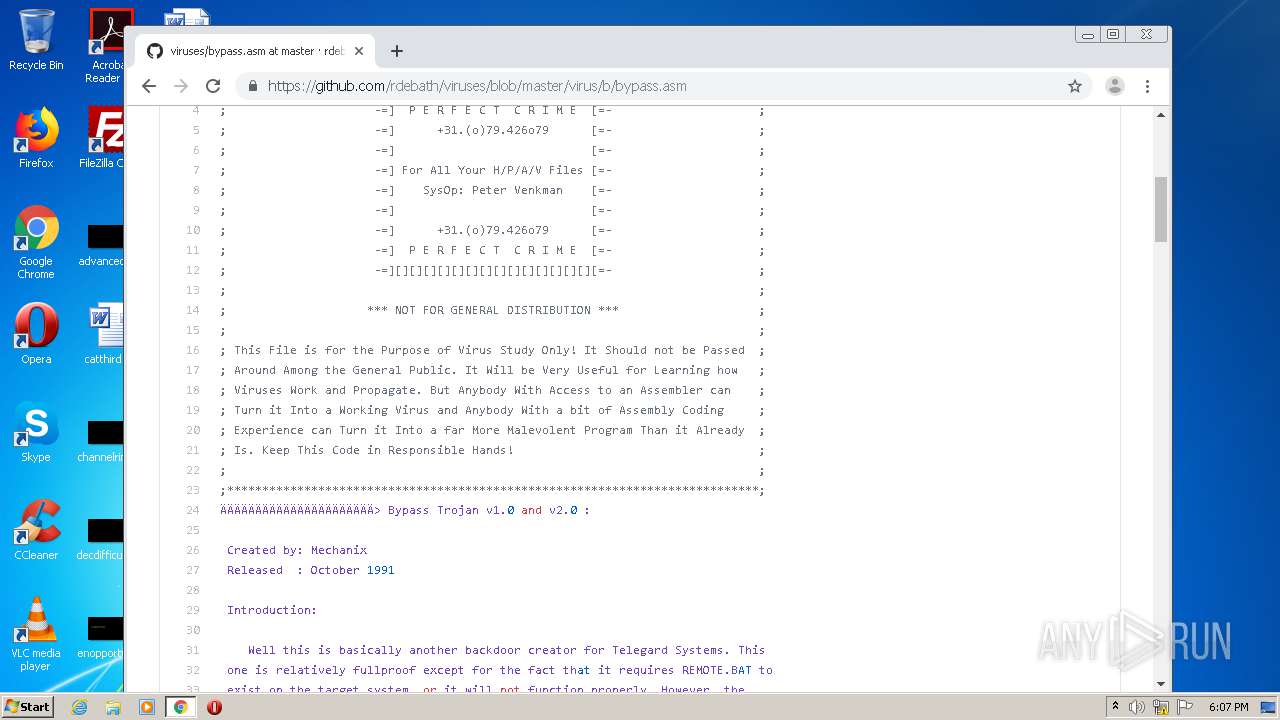Click the browser back arrow
This screenshot has width=1280, height=720.
[149, 86]
